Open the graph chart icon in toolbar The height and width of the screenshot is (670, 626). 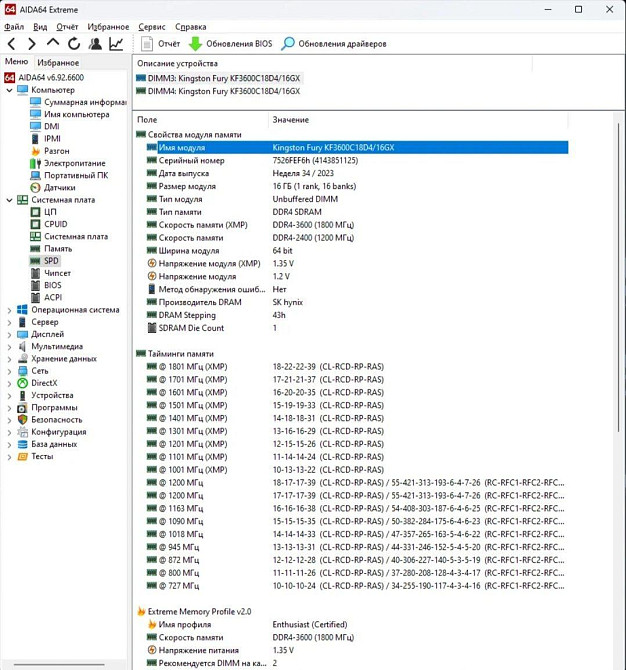point(117,44)
